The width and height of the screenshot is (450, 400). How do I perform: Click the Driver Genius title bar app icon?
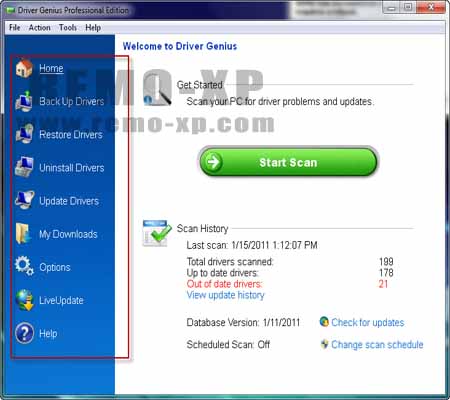click(x=11, y=10)
